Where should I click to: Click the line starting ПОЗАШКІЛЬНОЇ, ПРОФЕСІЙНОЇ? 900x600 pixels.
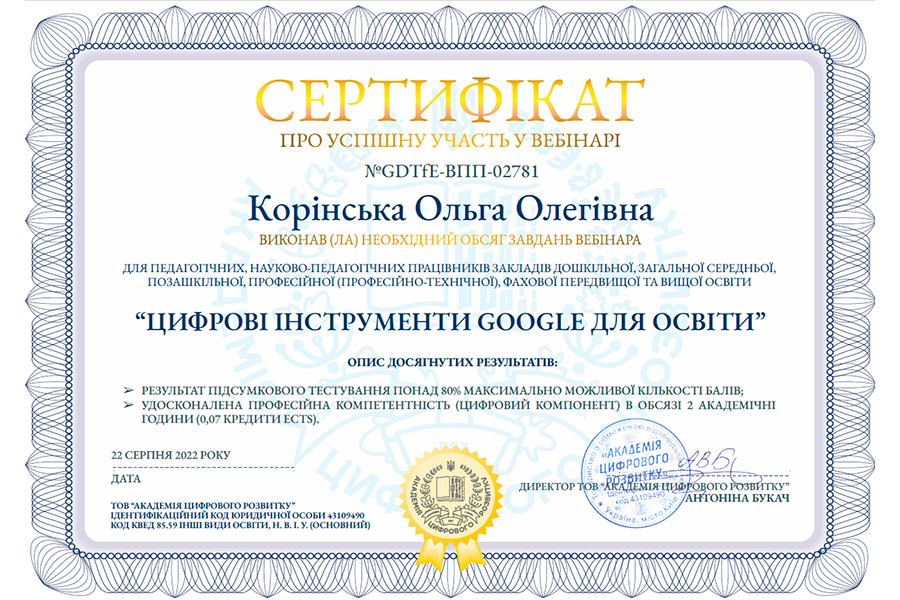point(449,282)
